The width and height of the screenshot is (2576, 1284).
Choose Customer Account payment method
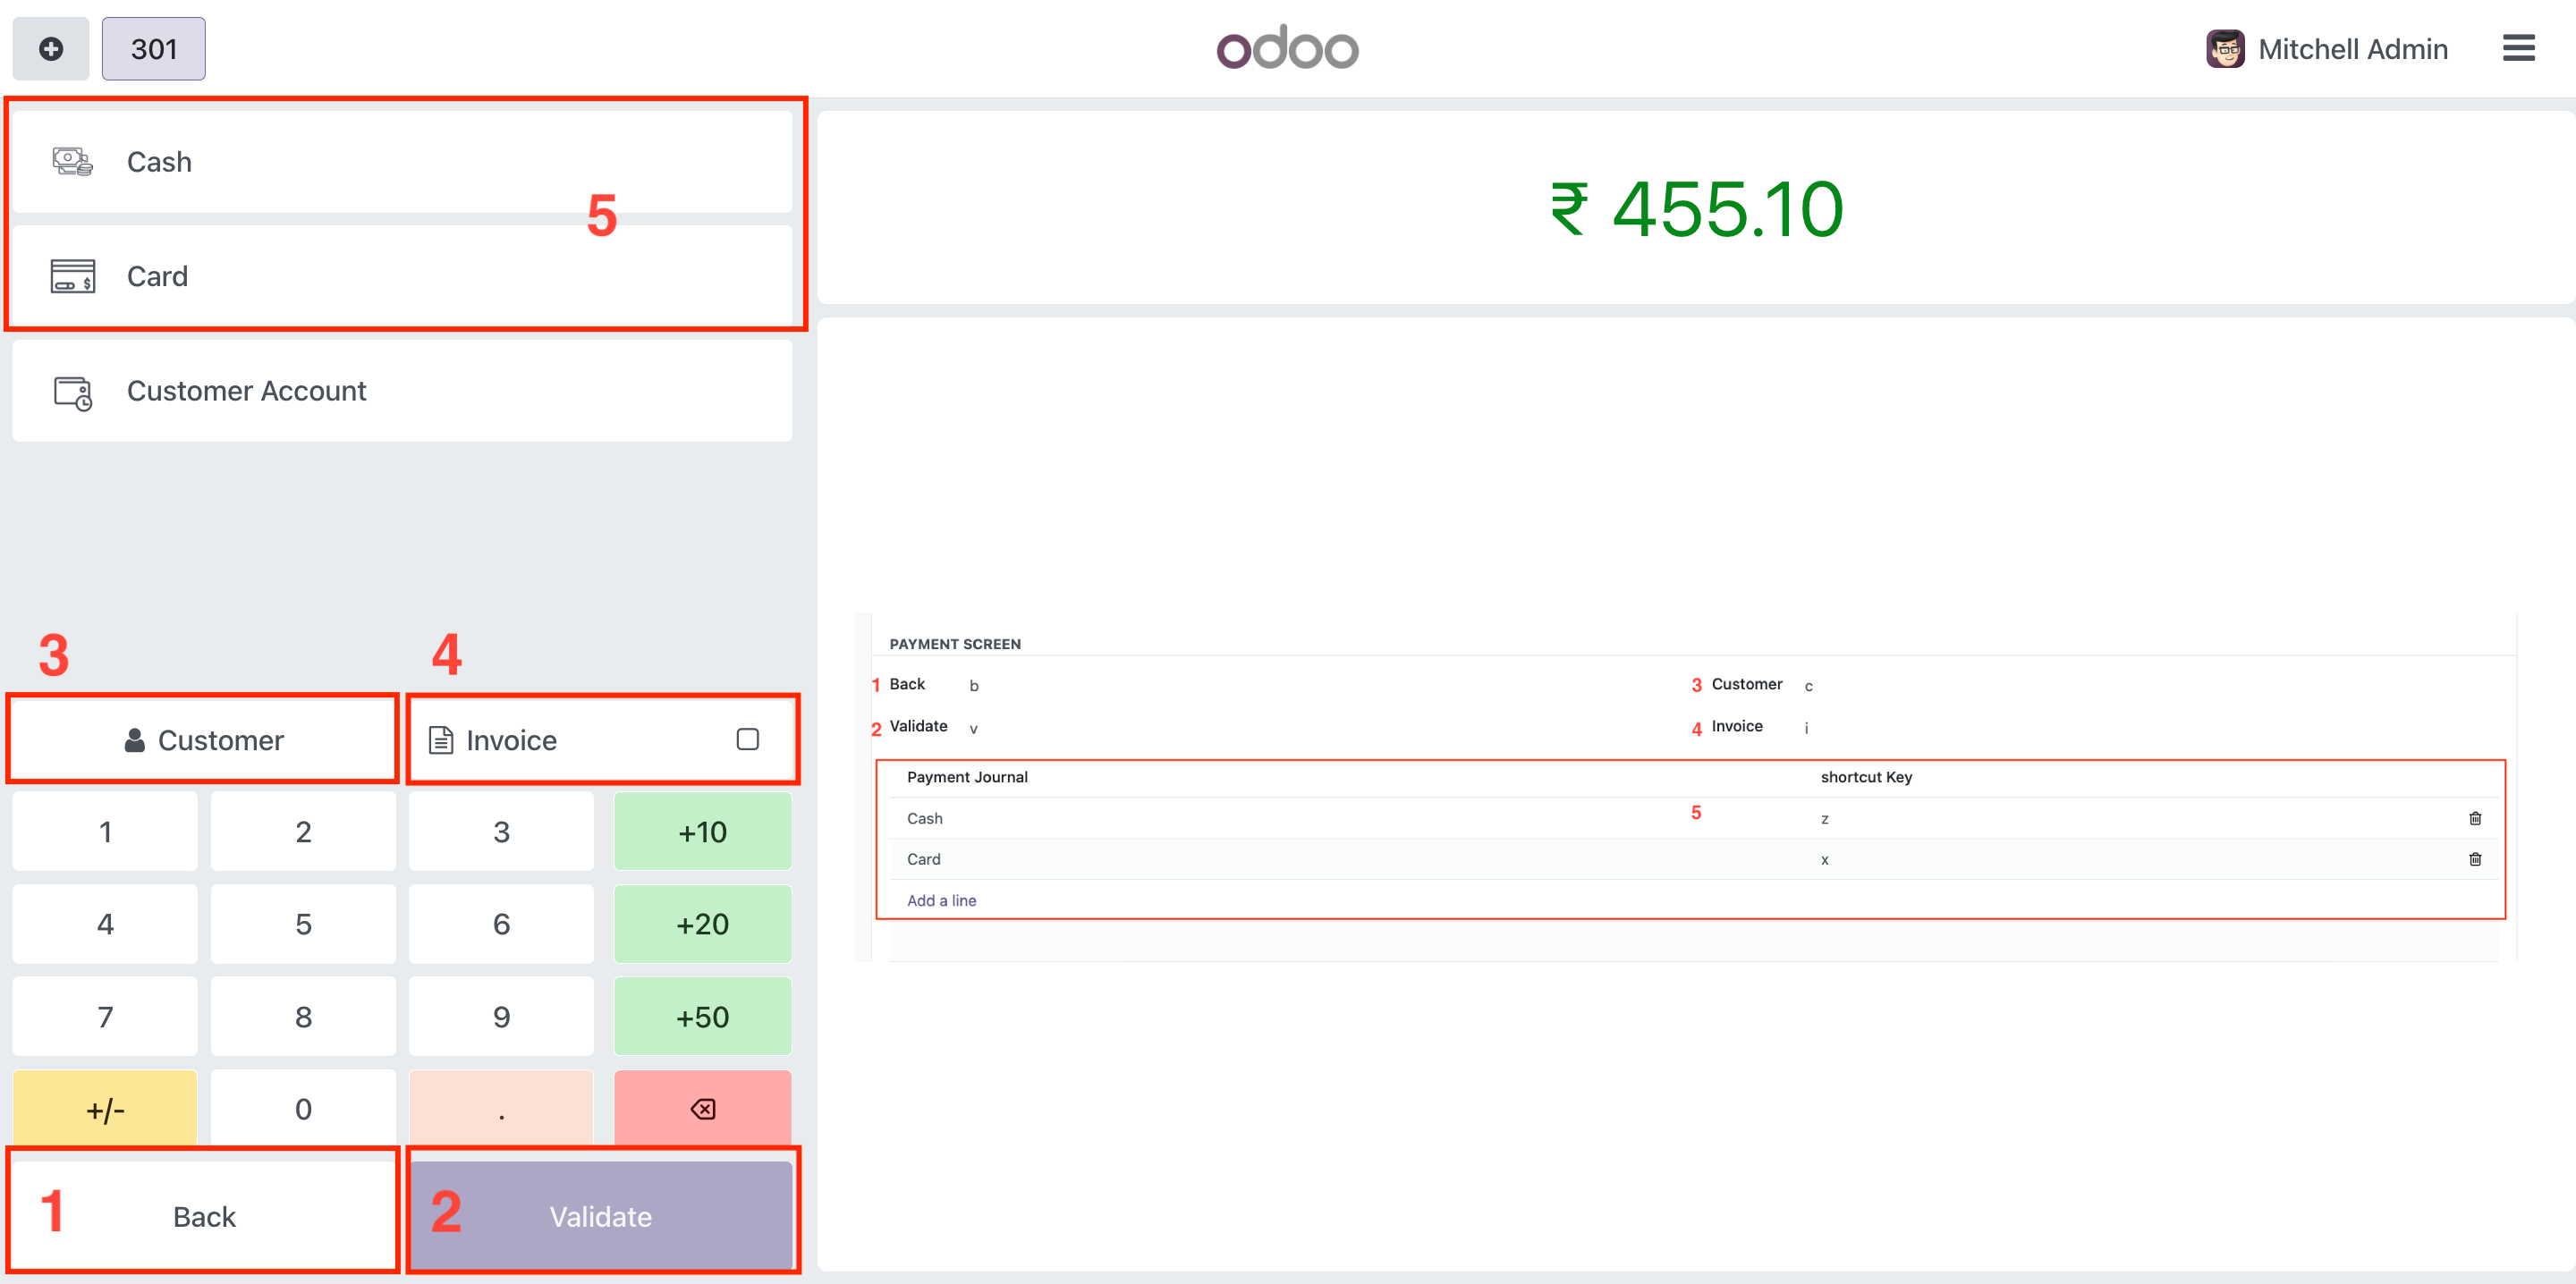pyautogui.click(x=400, y=391)
